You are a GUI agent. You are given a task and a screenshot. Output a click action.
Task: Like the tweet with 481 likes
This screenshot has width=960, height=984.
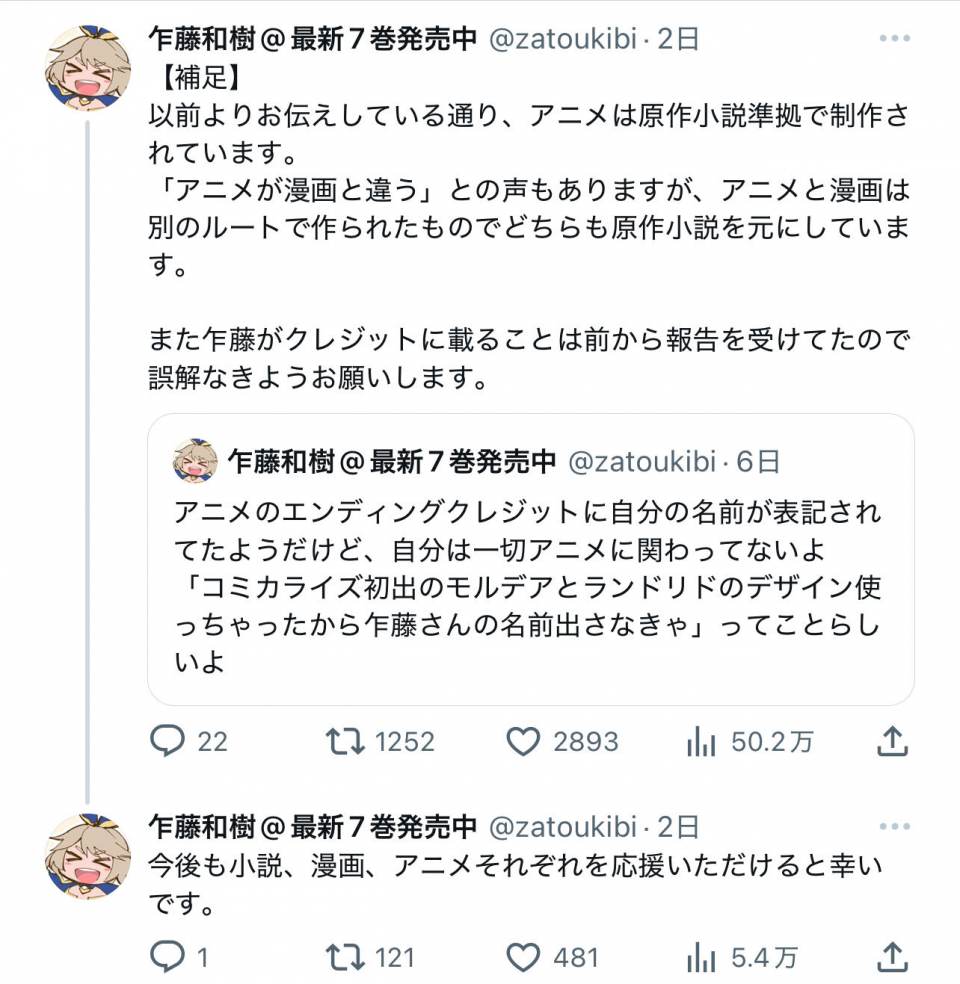(x=523, y=957)
